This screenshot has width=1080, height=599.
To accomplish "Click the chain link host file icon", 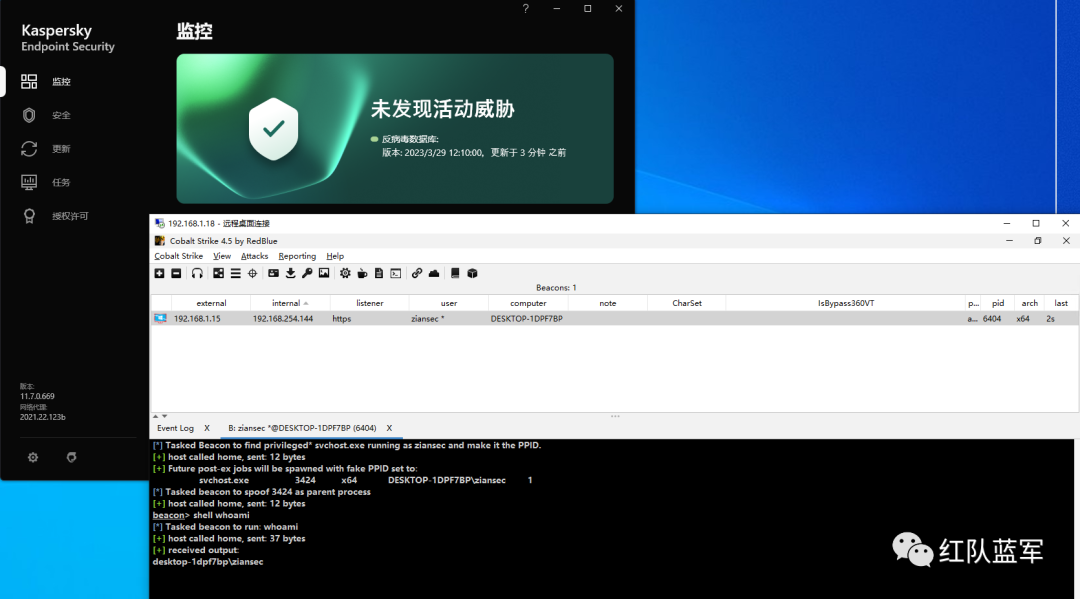I will 417,273.
